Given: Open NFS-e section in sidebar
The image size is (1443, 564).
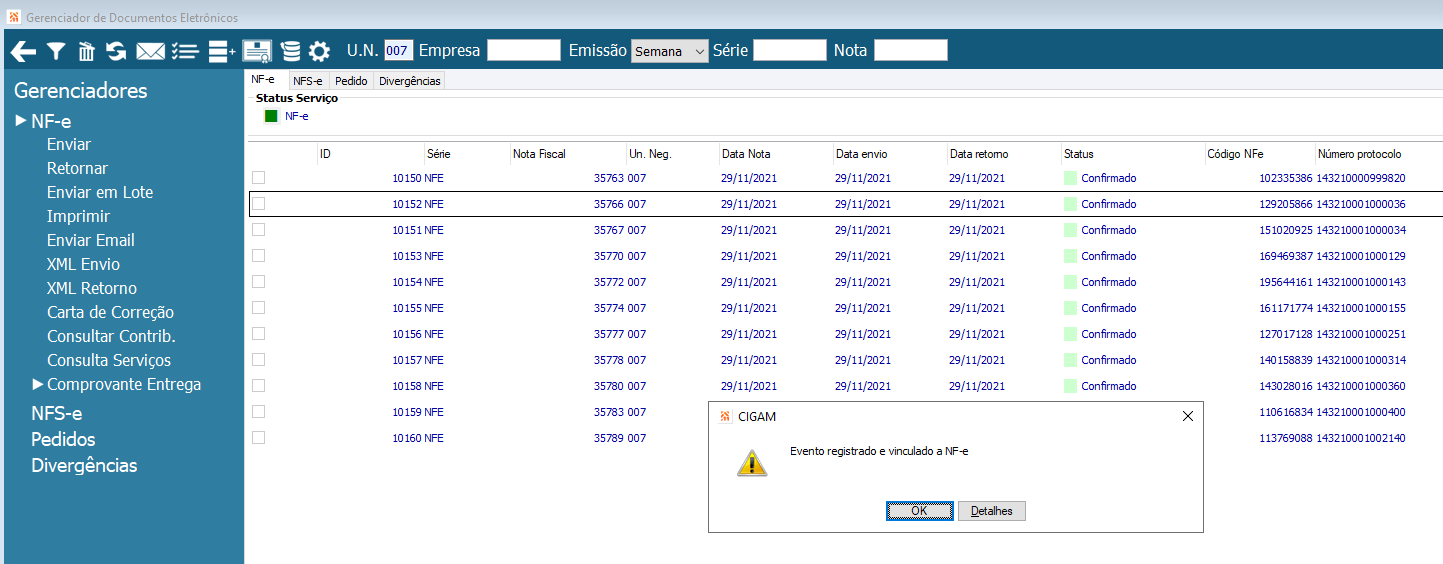Looking at the screenshot, I should click(x=57, y=413).
